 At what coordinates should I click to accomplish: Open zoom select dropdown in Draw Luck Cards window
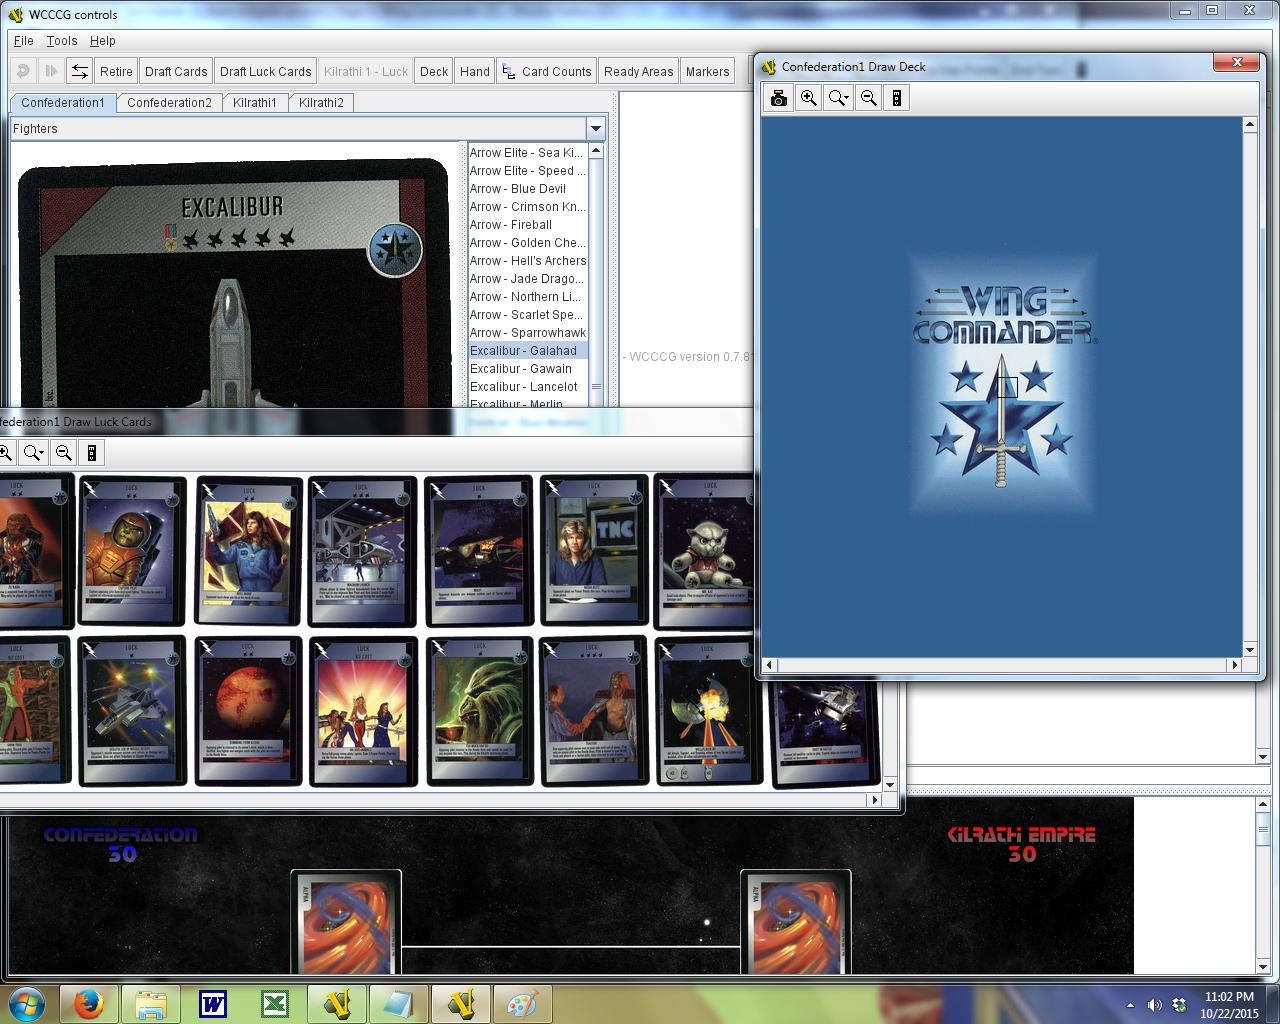34,453
